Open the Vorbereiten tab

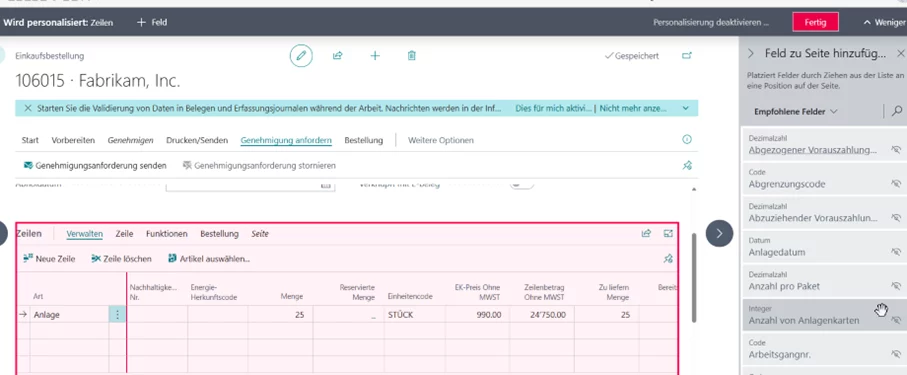73,140
